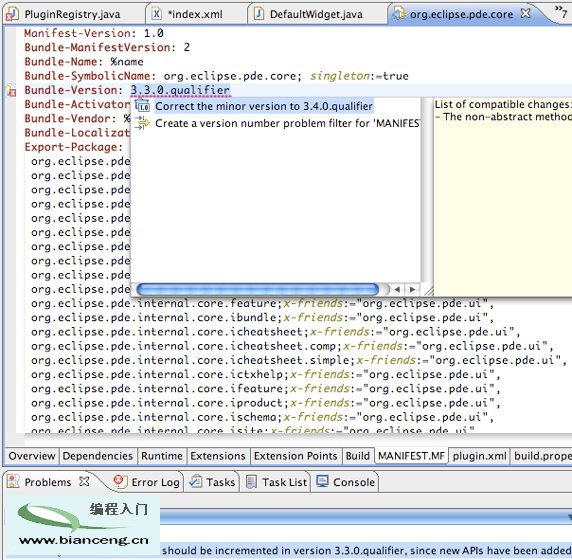Select the problem row about version 3.3.0.qualifier
572x560 pixels.
point(366,550)
